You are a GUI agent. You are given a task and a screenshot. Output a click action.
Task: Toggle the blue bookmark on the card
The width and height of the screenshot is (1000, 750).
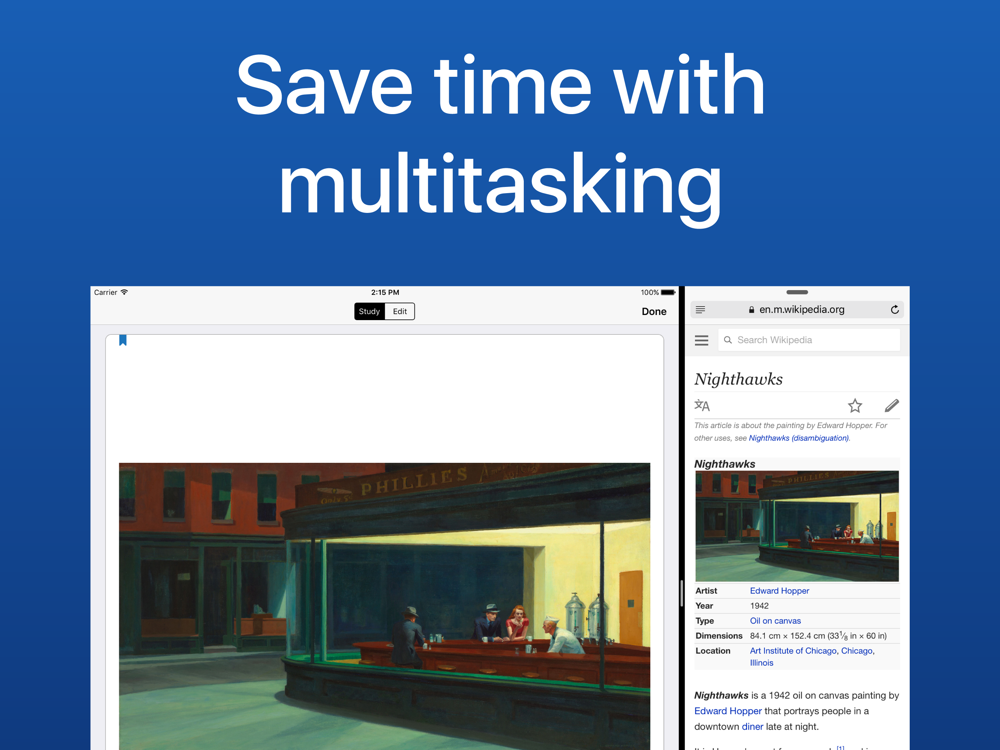pos(123,340)
